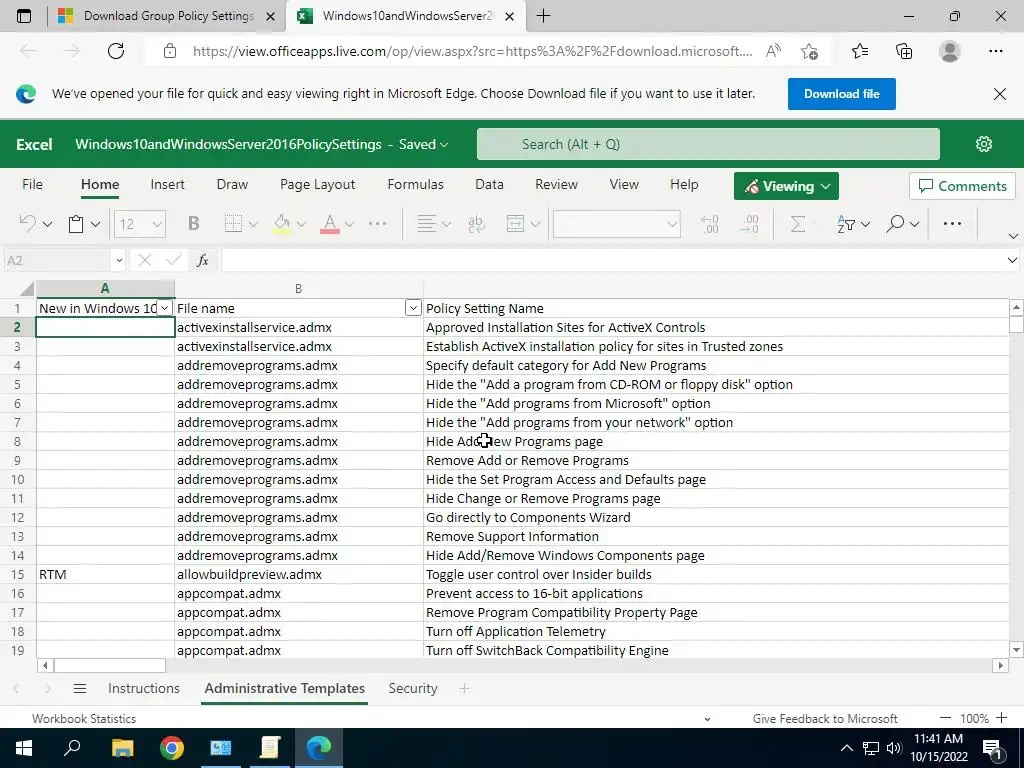This screenshot has height=768, width=1024.
Task: Click the Decrease Decimal icon
Action: point(750,224)
